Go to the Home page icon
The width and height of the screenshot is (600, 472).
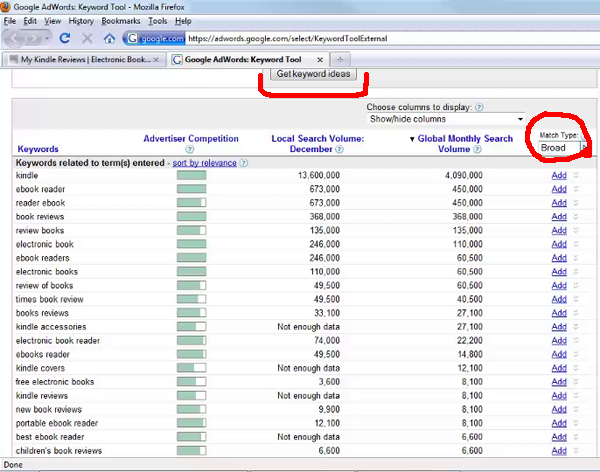109,38
